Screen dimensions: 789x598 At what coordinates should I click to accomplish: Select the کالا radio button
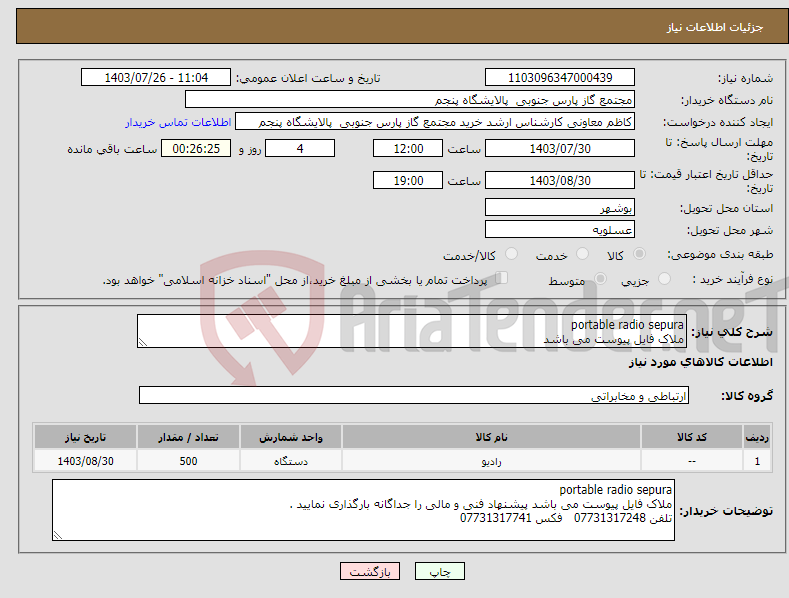639,254
